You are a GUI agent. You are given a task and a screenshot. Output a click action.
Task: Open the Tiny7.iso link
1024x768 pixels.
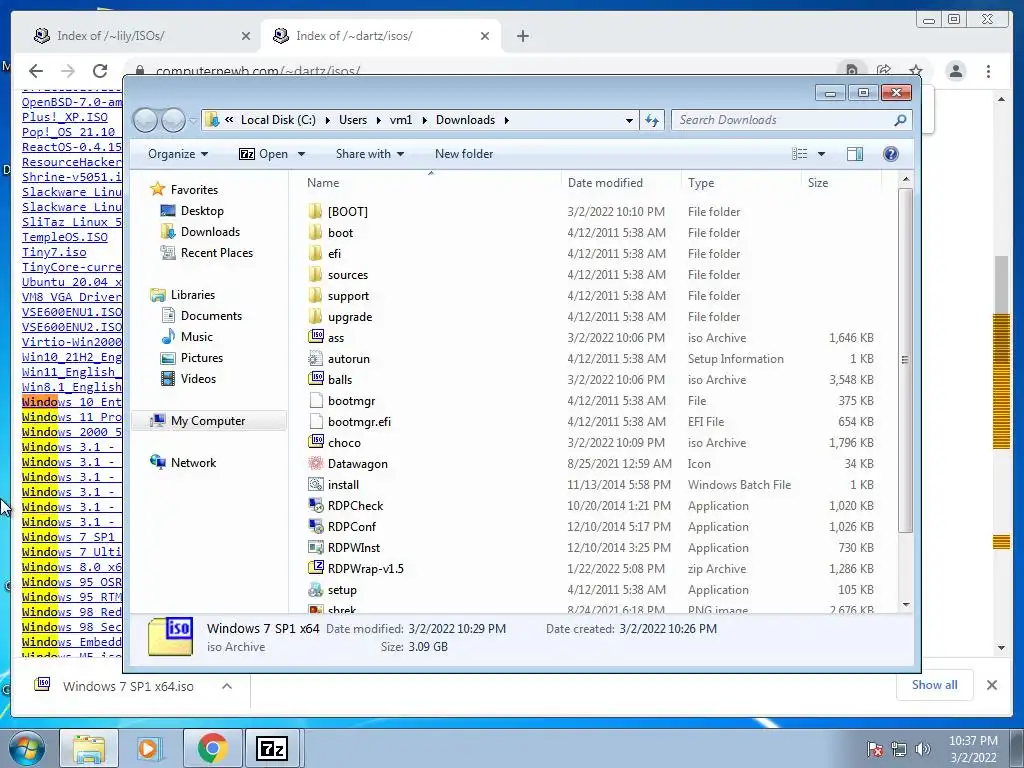coord(54,252)
